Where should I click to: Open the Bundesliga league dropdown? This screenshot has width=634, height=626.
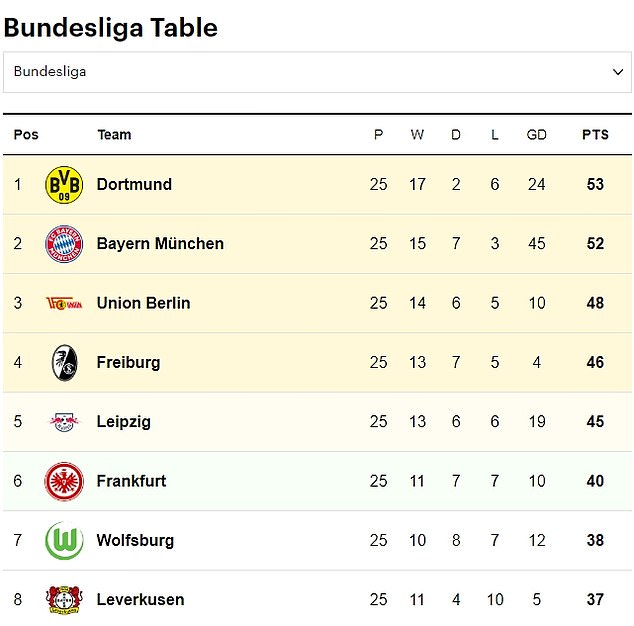[x=317, y=72]
